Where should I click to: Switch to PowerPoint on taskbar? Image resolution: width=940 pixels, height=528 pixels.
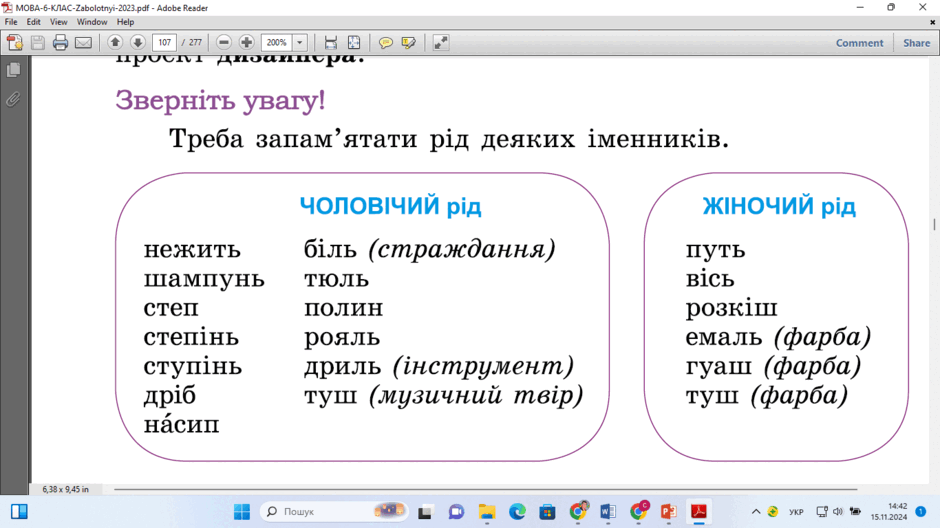tap(668, 512)
